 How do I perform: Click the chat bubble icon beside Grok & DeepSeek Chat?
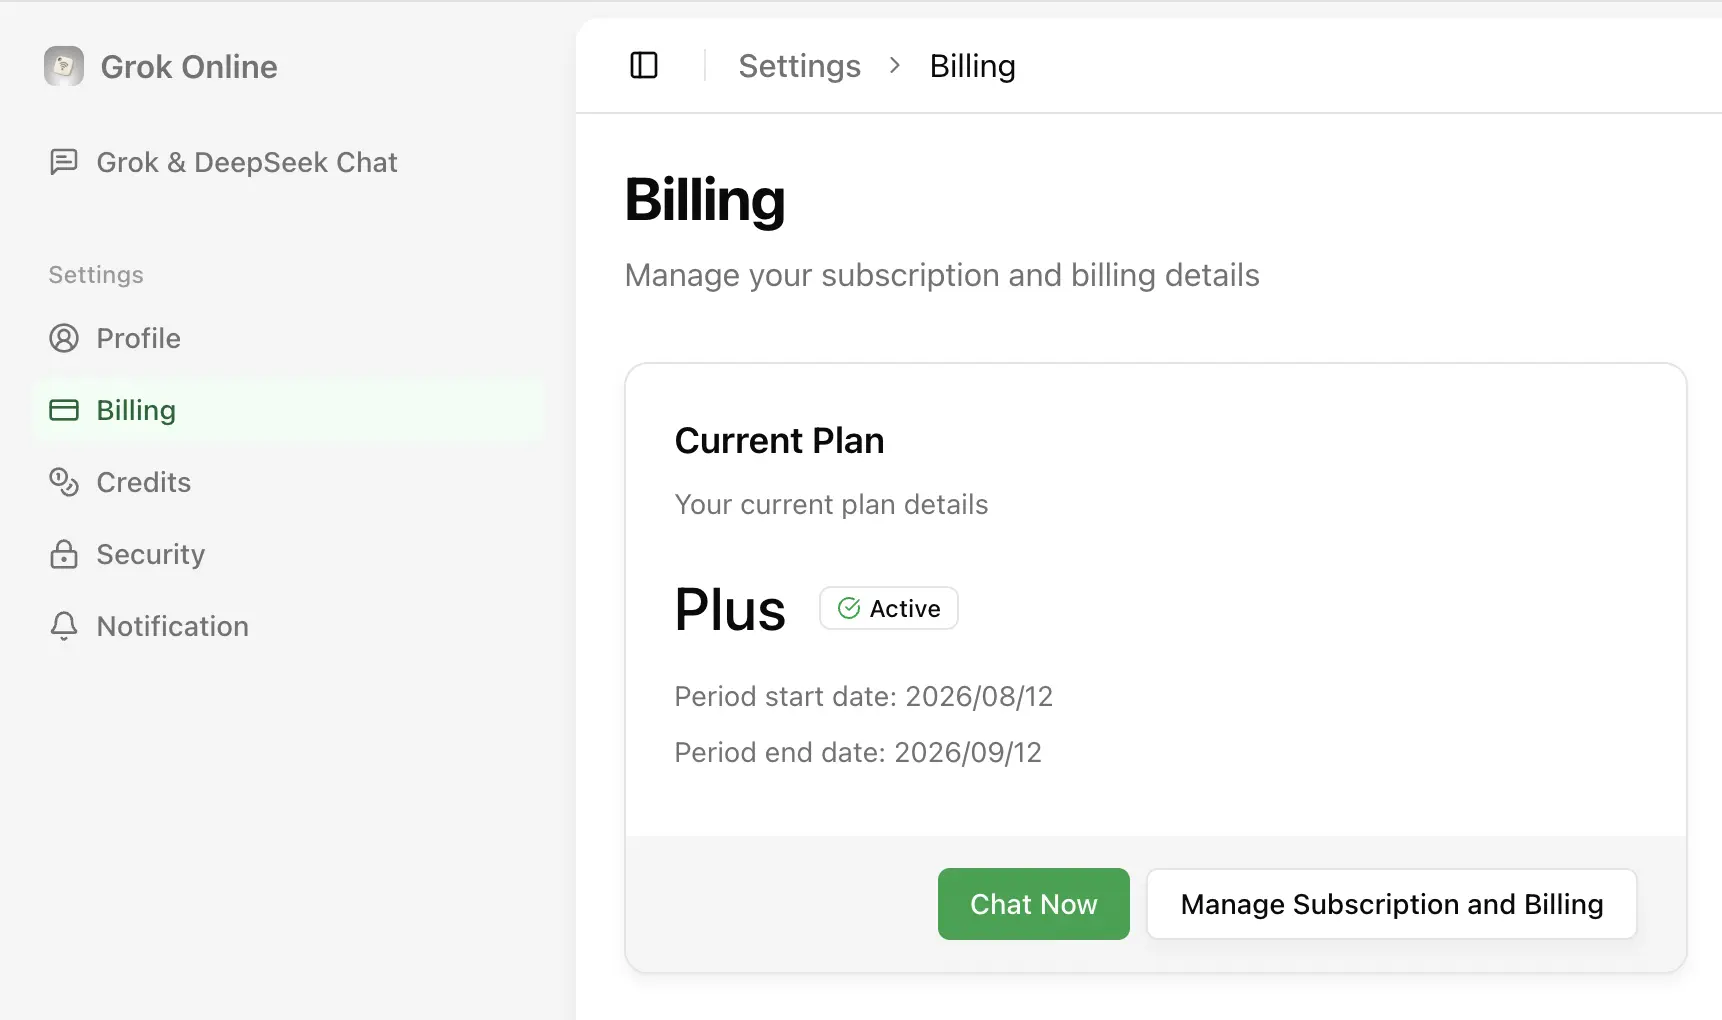(64, 162)
